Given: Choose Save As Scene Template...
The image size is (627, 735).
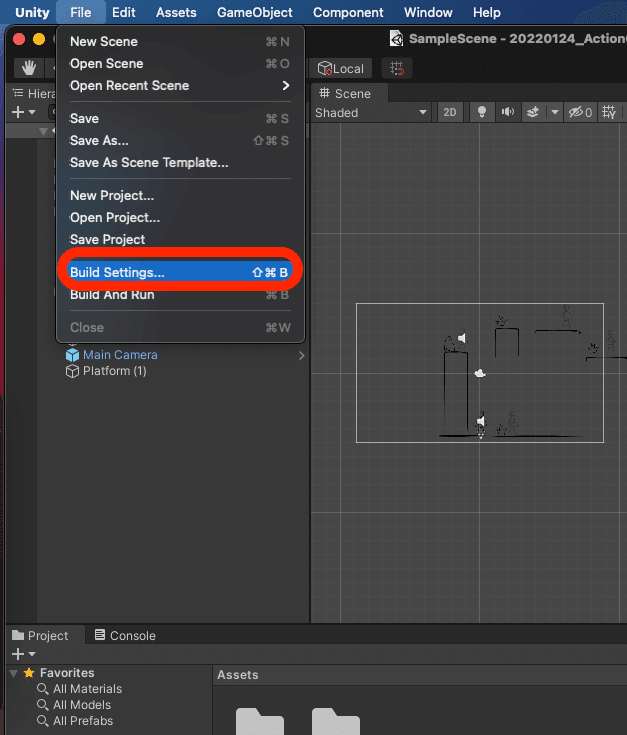Looking at the screenshot, I should [180, 163].
